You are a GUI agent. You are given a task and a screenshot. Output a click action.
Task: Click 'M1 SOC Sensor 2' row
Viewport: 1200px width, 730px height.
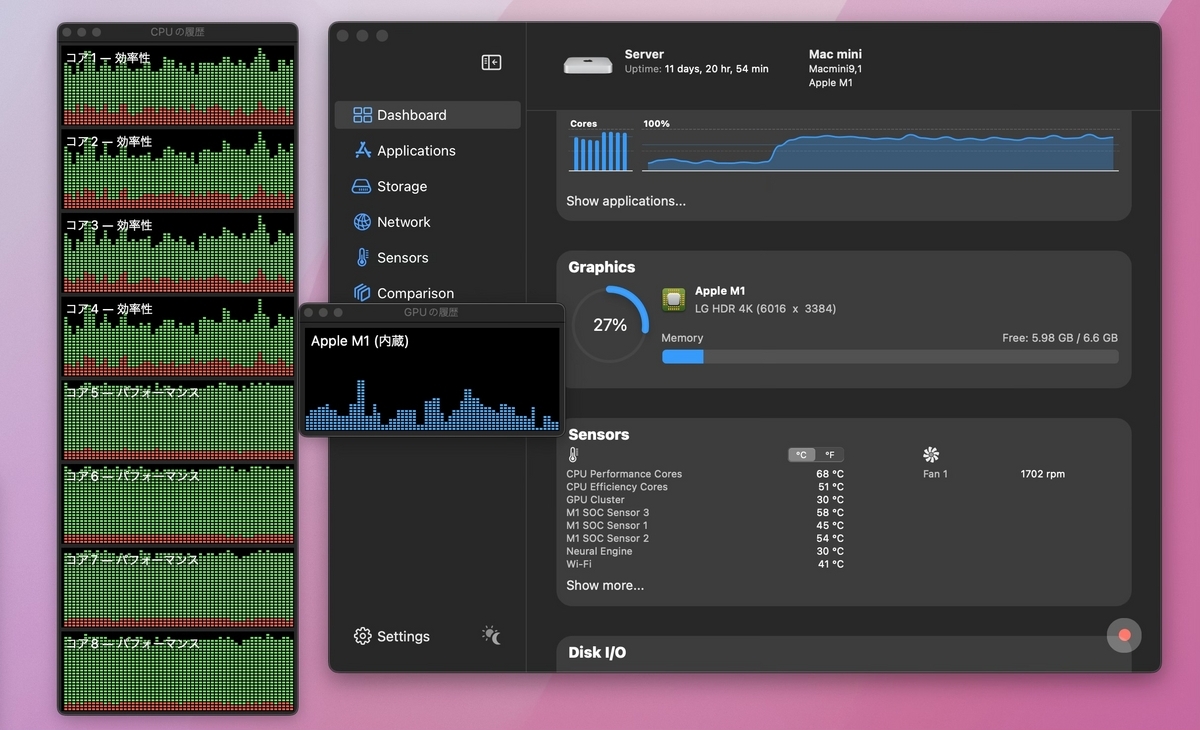705,538
